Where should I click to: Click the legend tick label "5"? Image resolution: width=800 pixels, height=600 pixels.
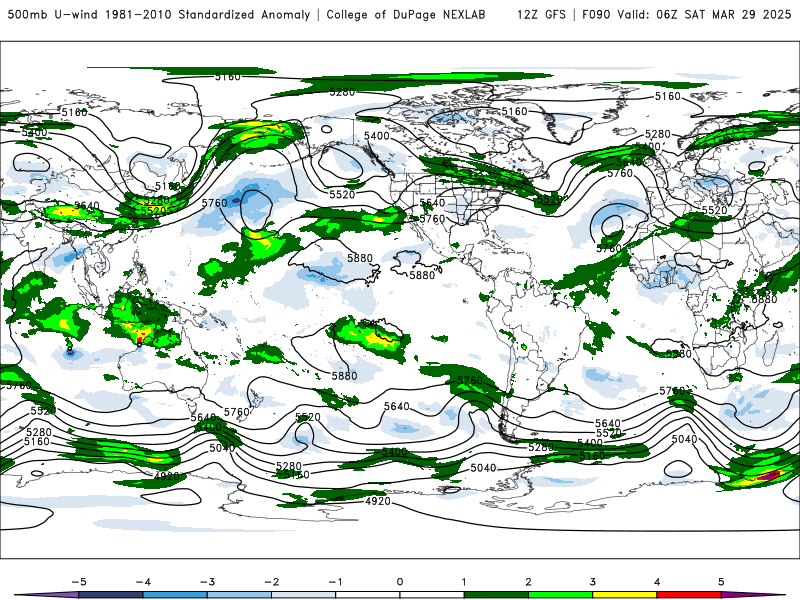tap(721, 582)
